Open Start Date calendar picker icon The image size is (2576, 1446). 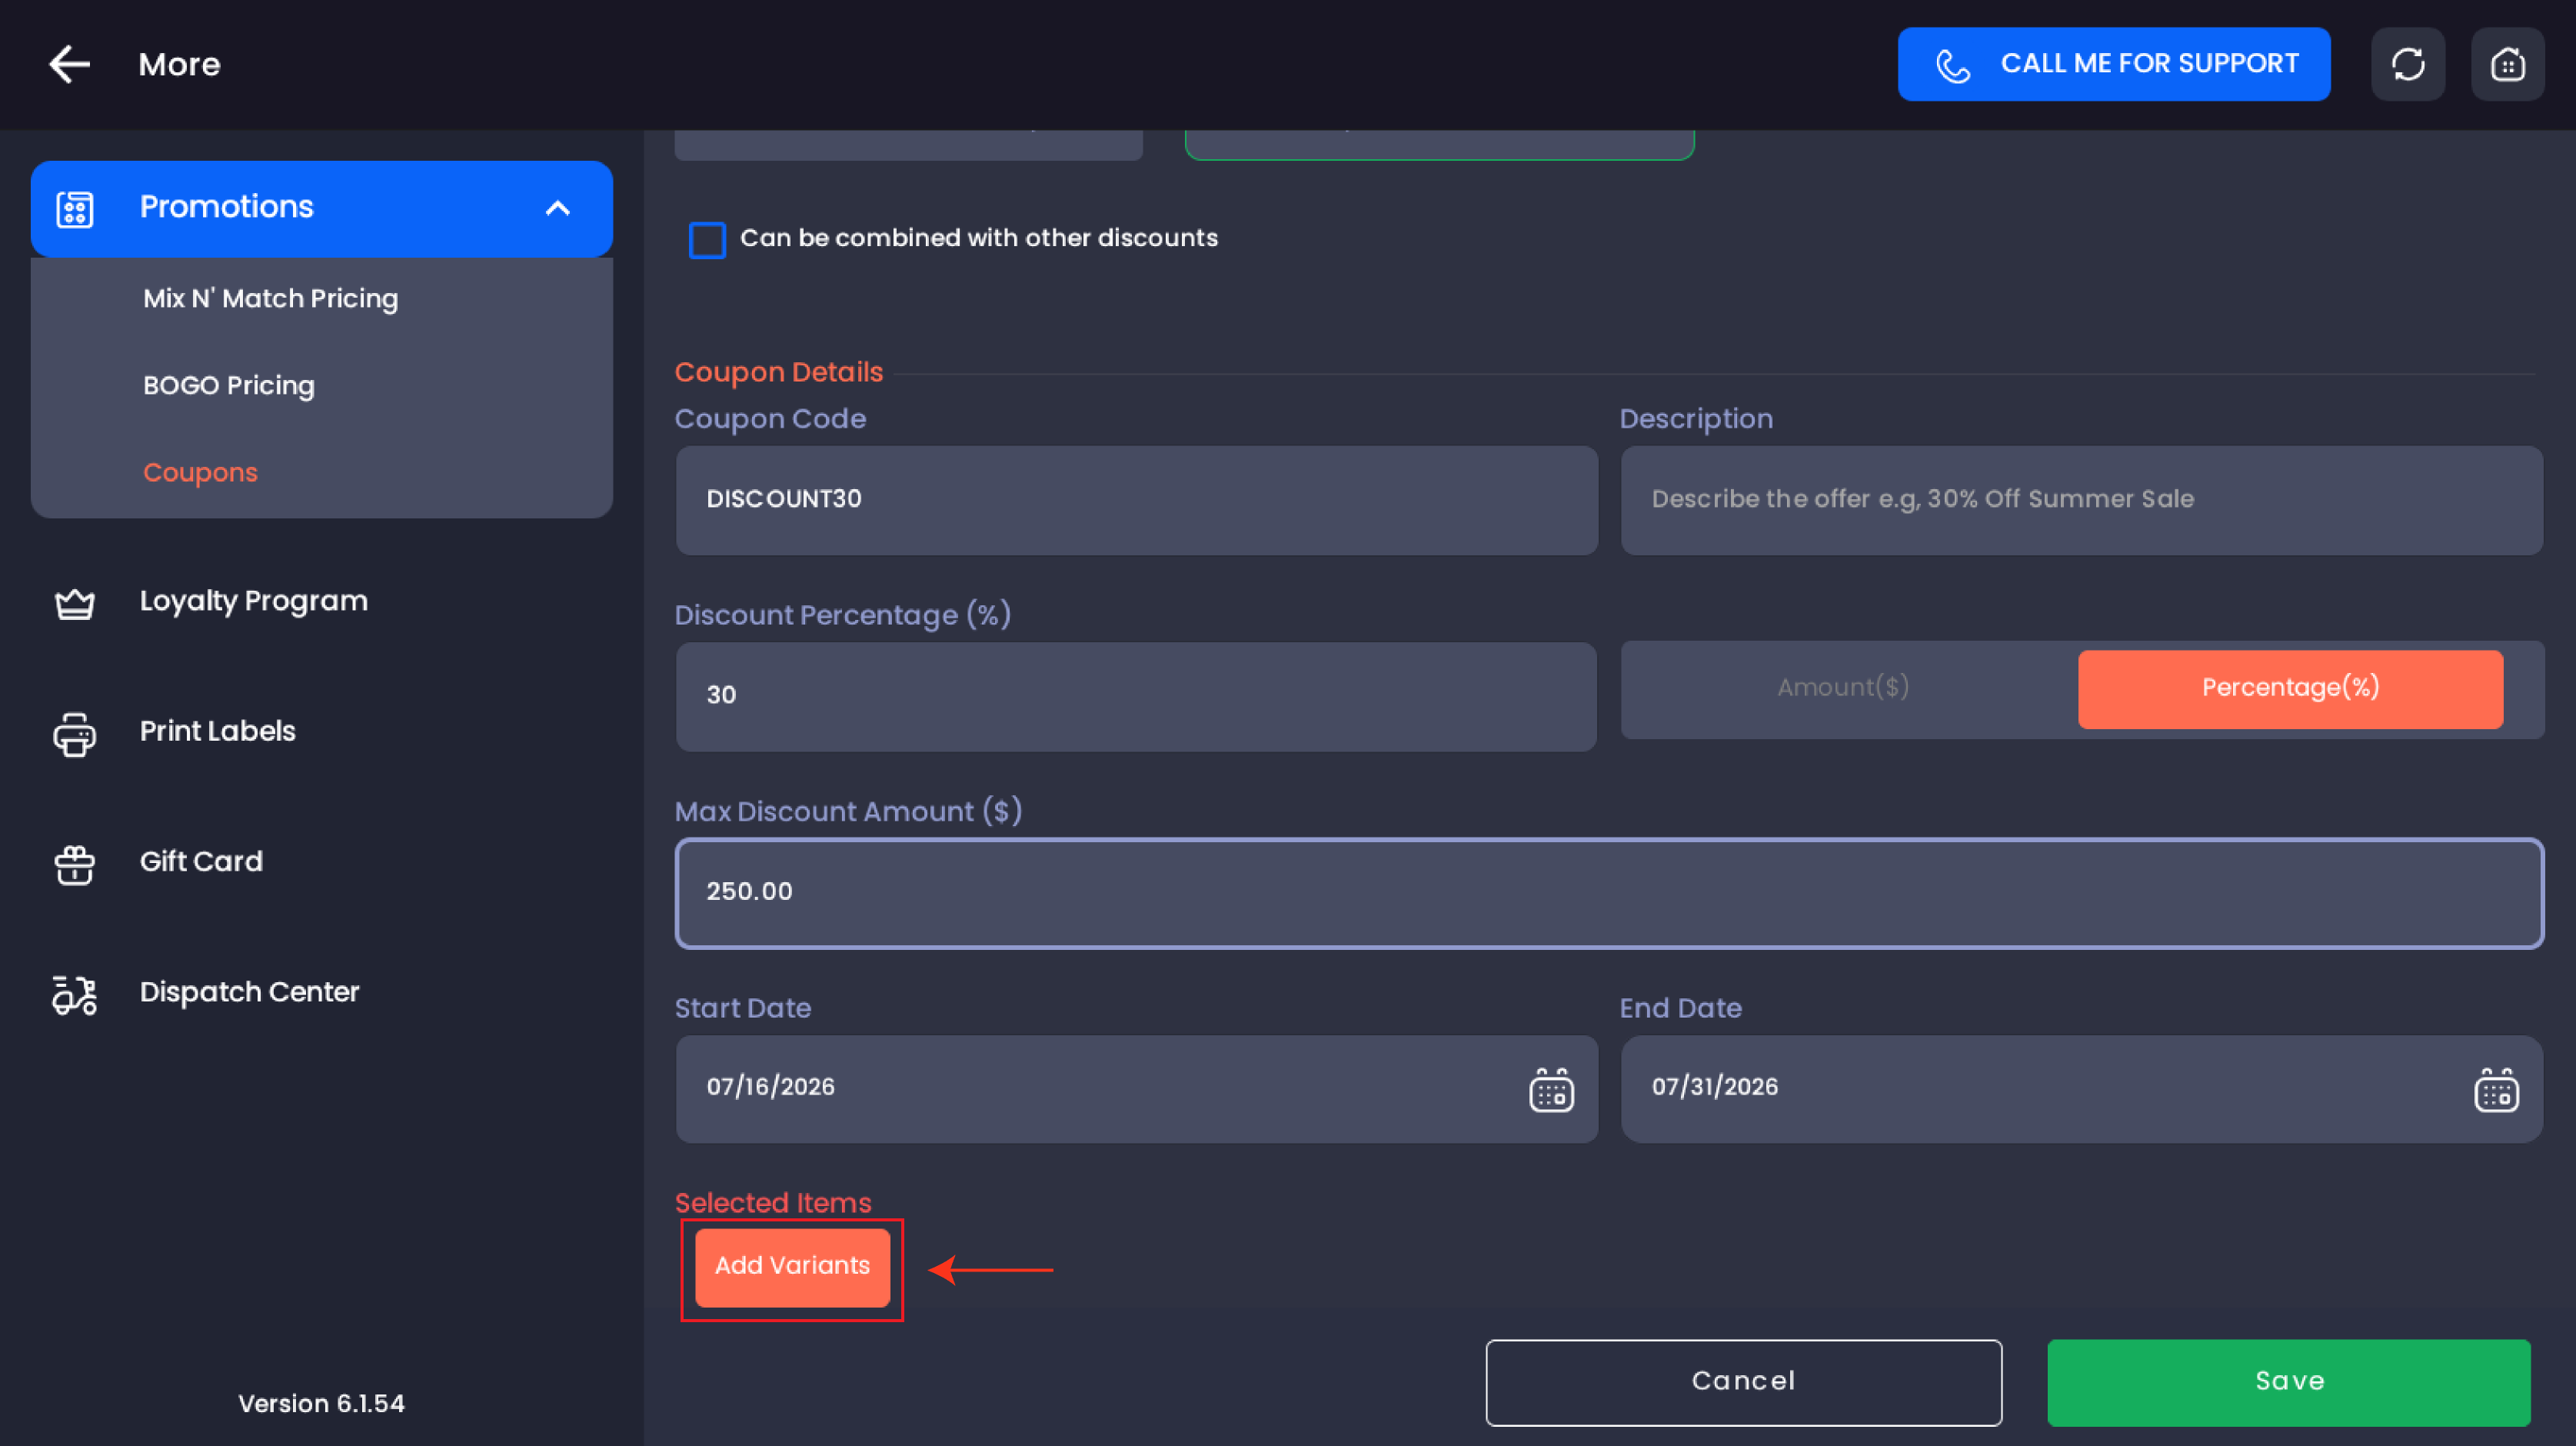[x=1551, y=1089]
